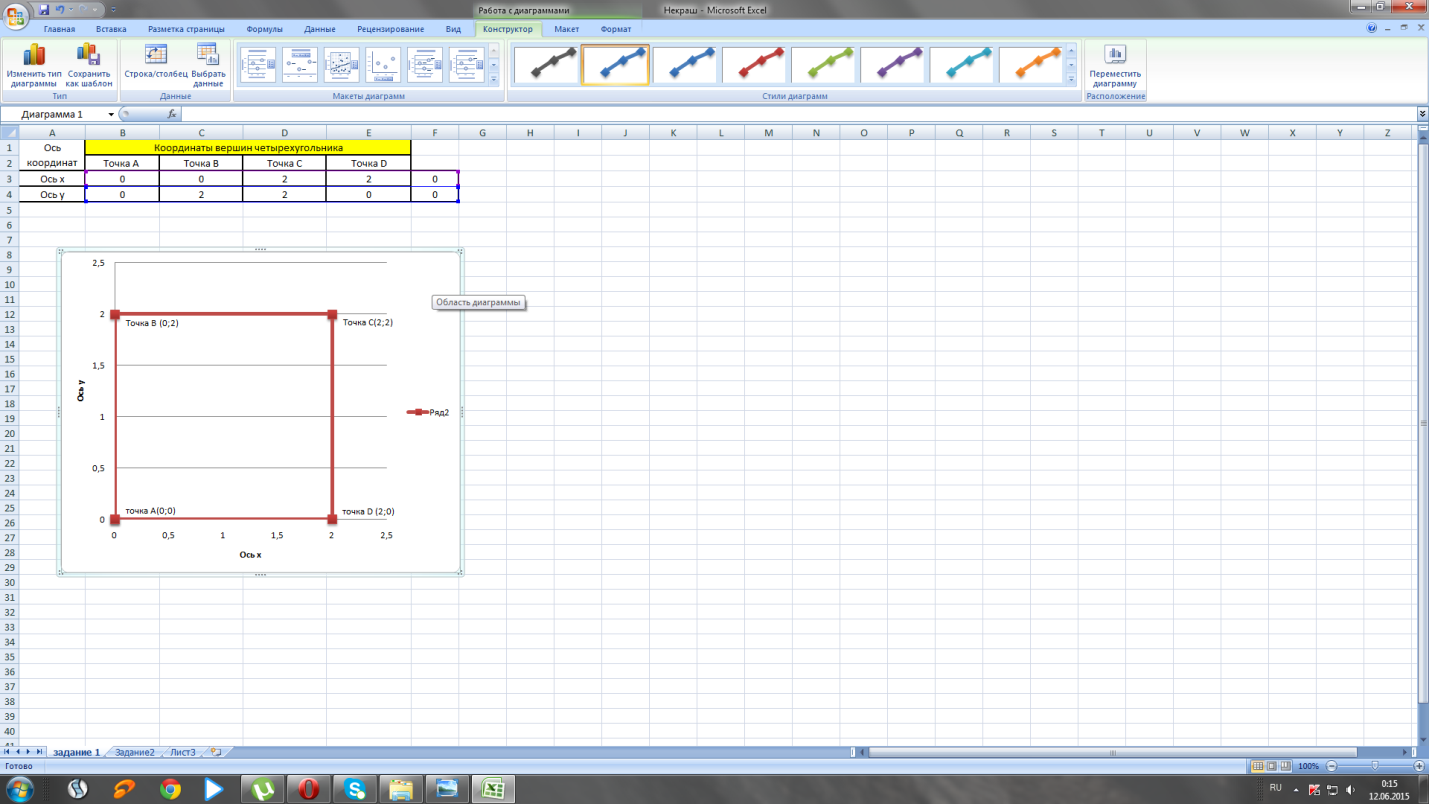Click the horizontal scrollbar

[x=1111, y=752]
